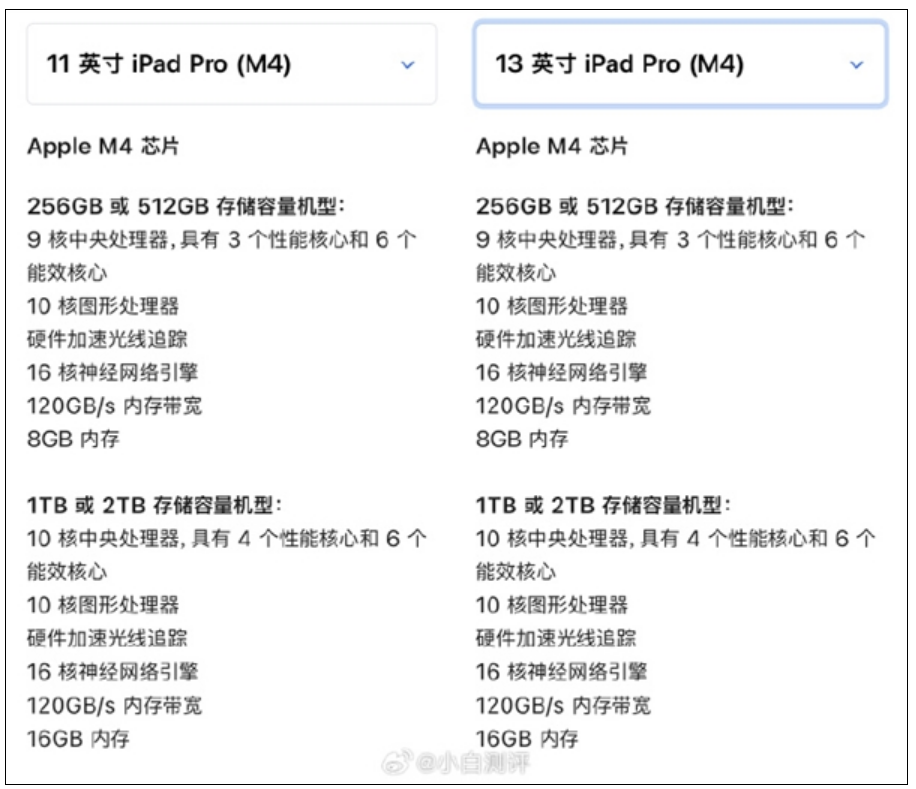Viewport: 916px width, 789px height.
Task: Click '16GB 内存' in 13-inch column
Action: 527,739
